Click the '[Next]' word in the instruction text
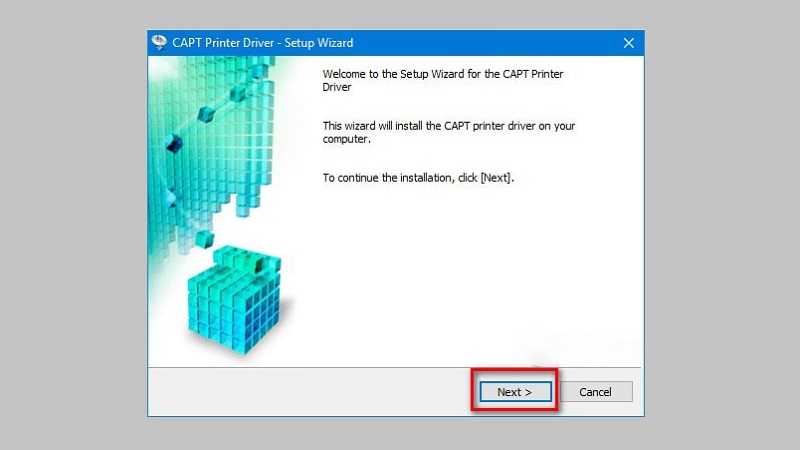800x450 pixels. pos(495,178)
